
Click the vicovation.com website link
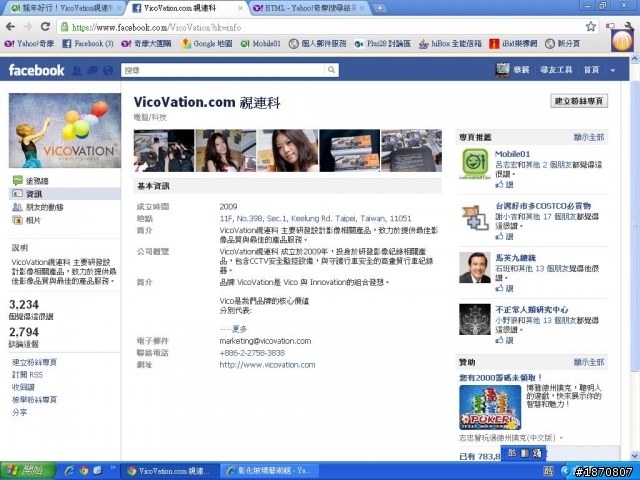pyautogui.click(x=267, y=364)
